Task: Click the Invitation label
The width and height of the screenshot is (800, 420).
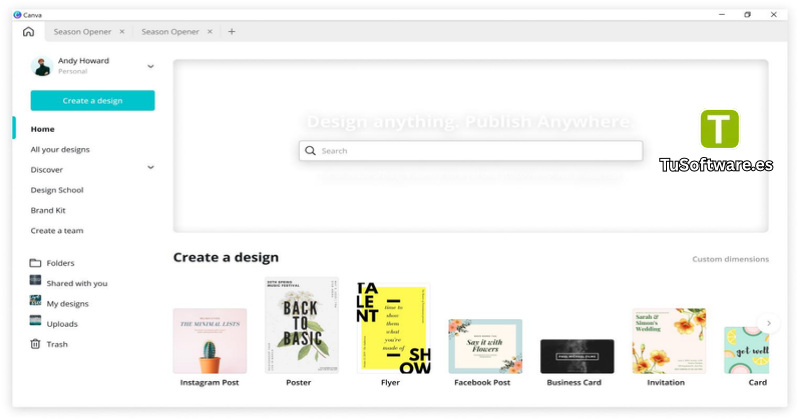Action: point(666,382)
